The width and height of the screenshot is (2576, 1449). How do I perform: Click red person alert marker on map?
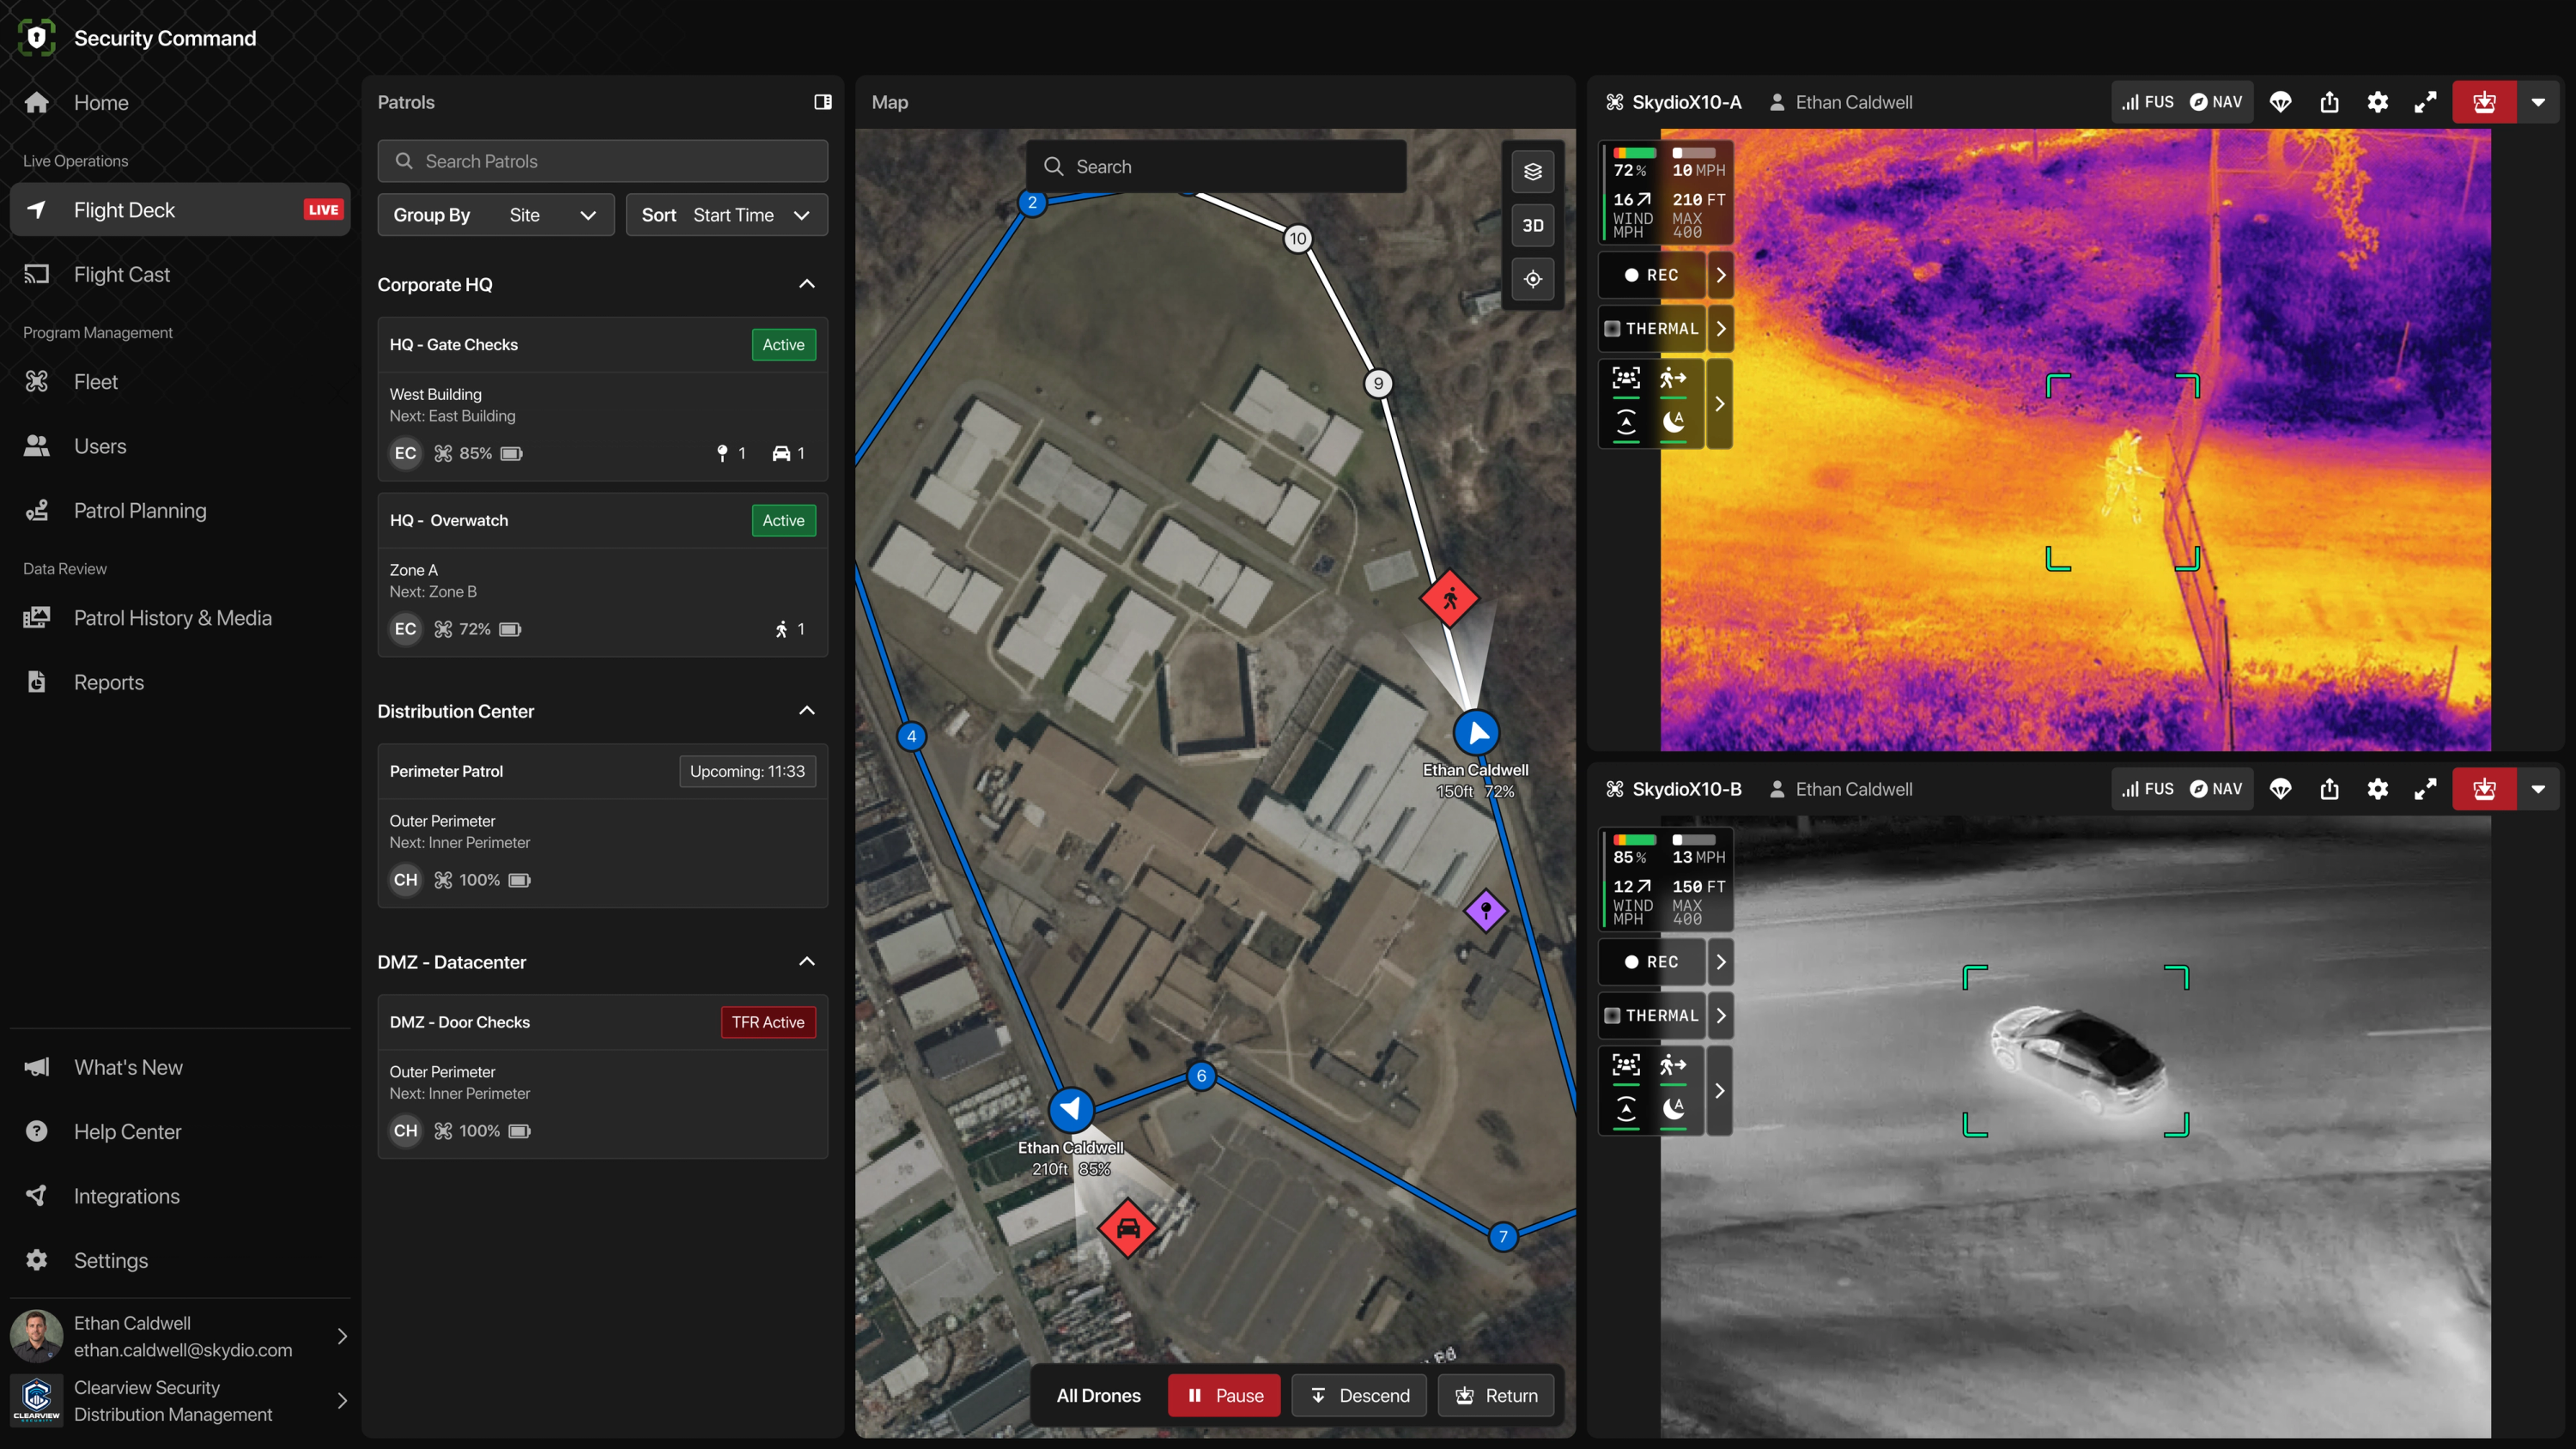point(1450,598)
